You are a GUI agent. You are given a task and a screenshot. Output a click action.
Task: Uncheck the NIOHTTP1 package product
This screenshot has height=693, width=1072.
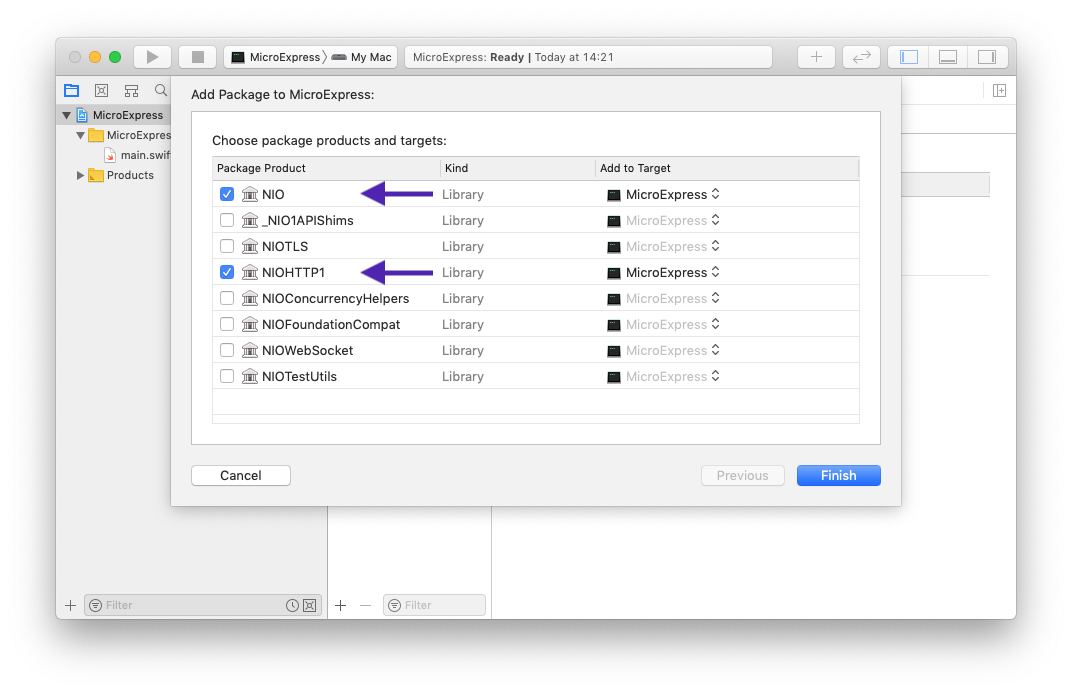coord(227,272)
